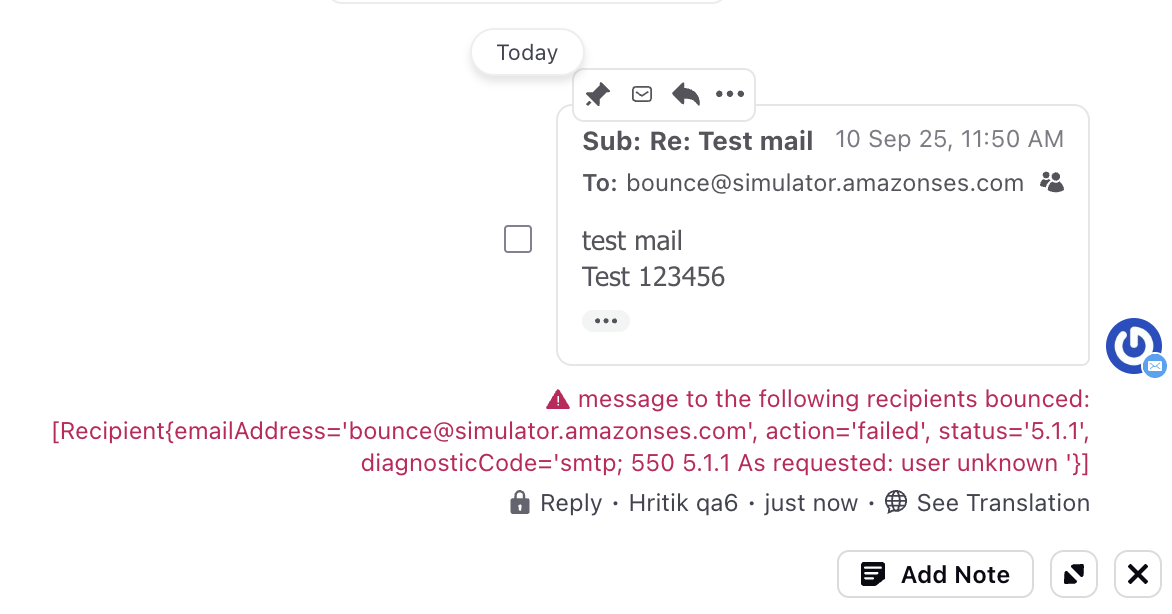Expand trimmed content with ellipsis pill
The height and width of the screenshot is (614, 1172).
pos(605,321)
